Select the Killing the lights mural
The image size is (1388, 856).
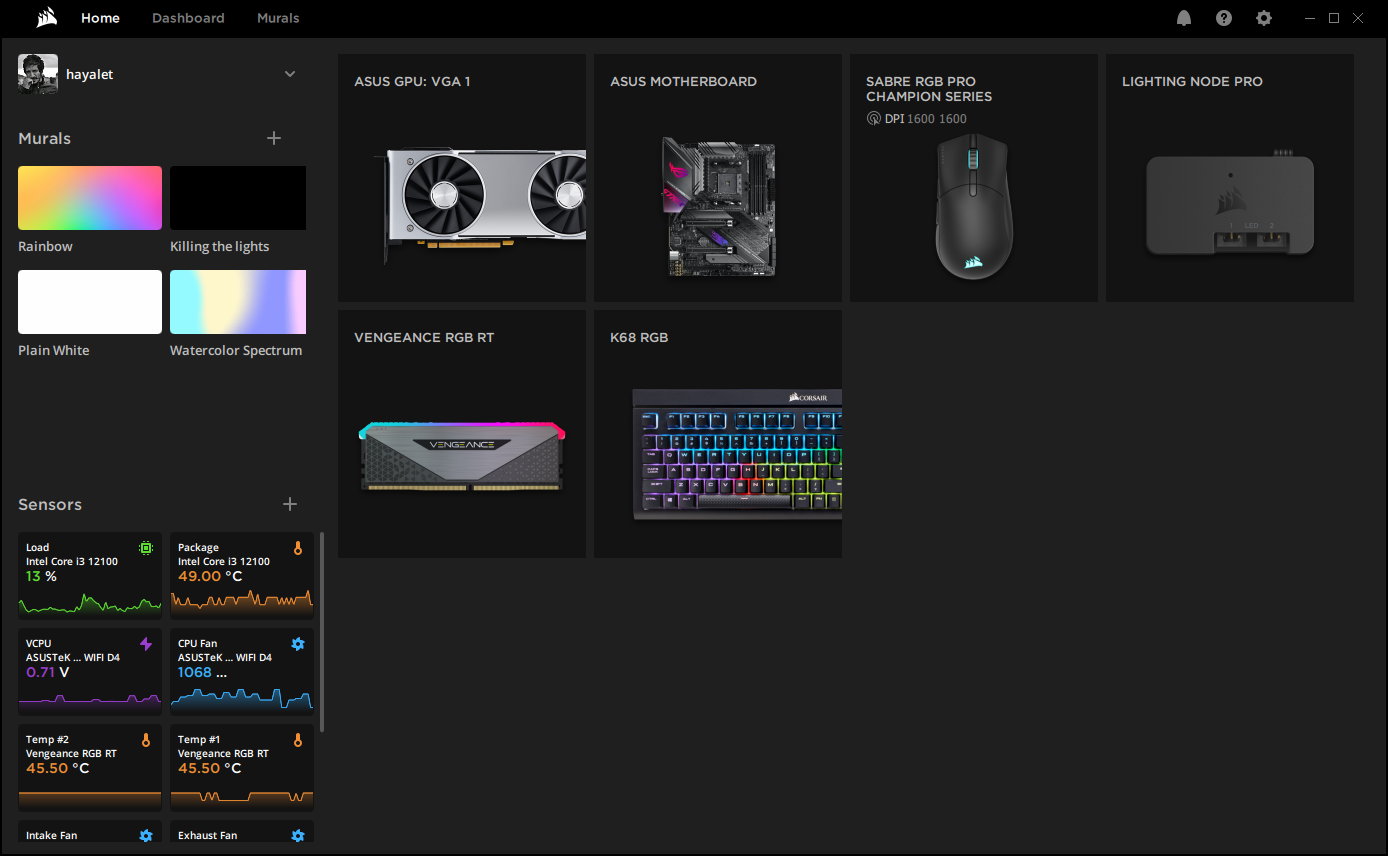click(238, 198)
